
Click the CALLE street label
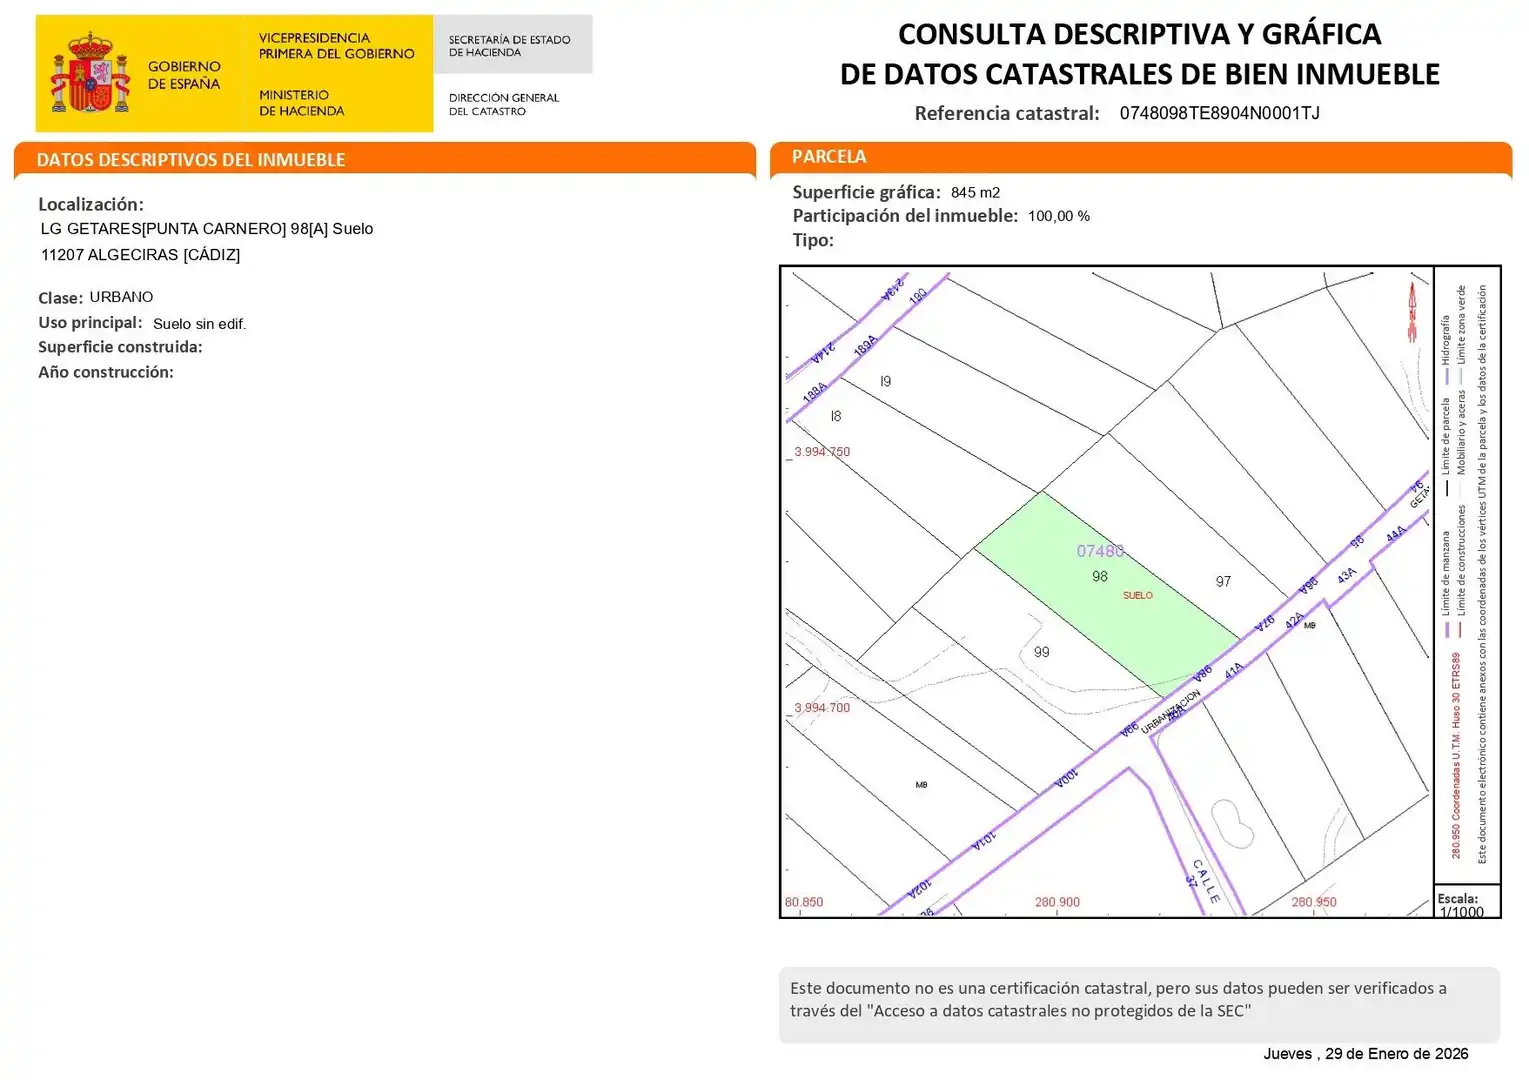click(1207, 881)
